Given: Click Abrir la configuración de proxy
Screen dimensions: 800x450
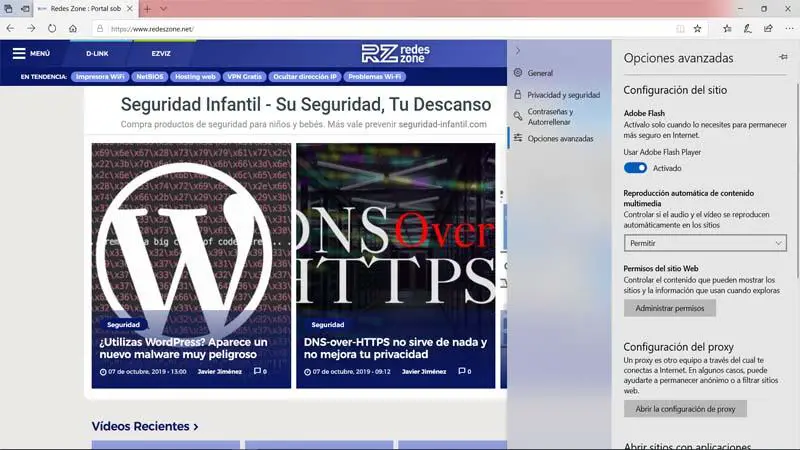Looking at the screenshot, I should click(x=685, y=409).
